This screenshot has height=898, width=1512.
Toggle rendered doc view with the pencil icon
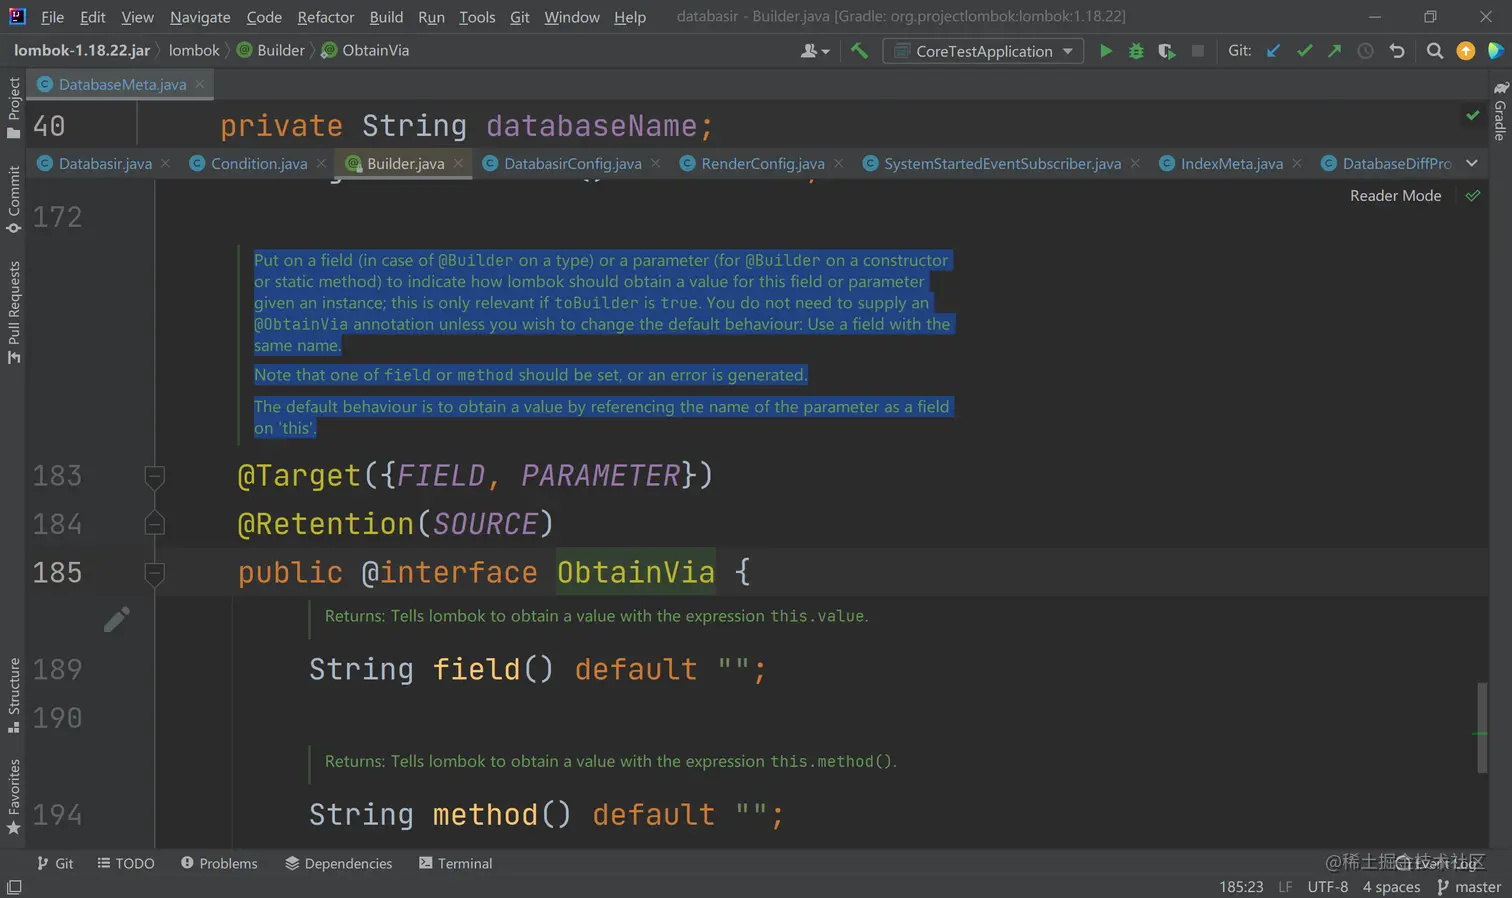[x=116, y=620]
